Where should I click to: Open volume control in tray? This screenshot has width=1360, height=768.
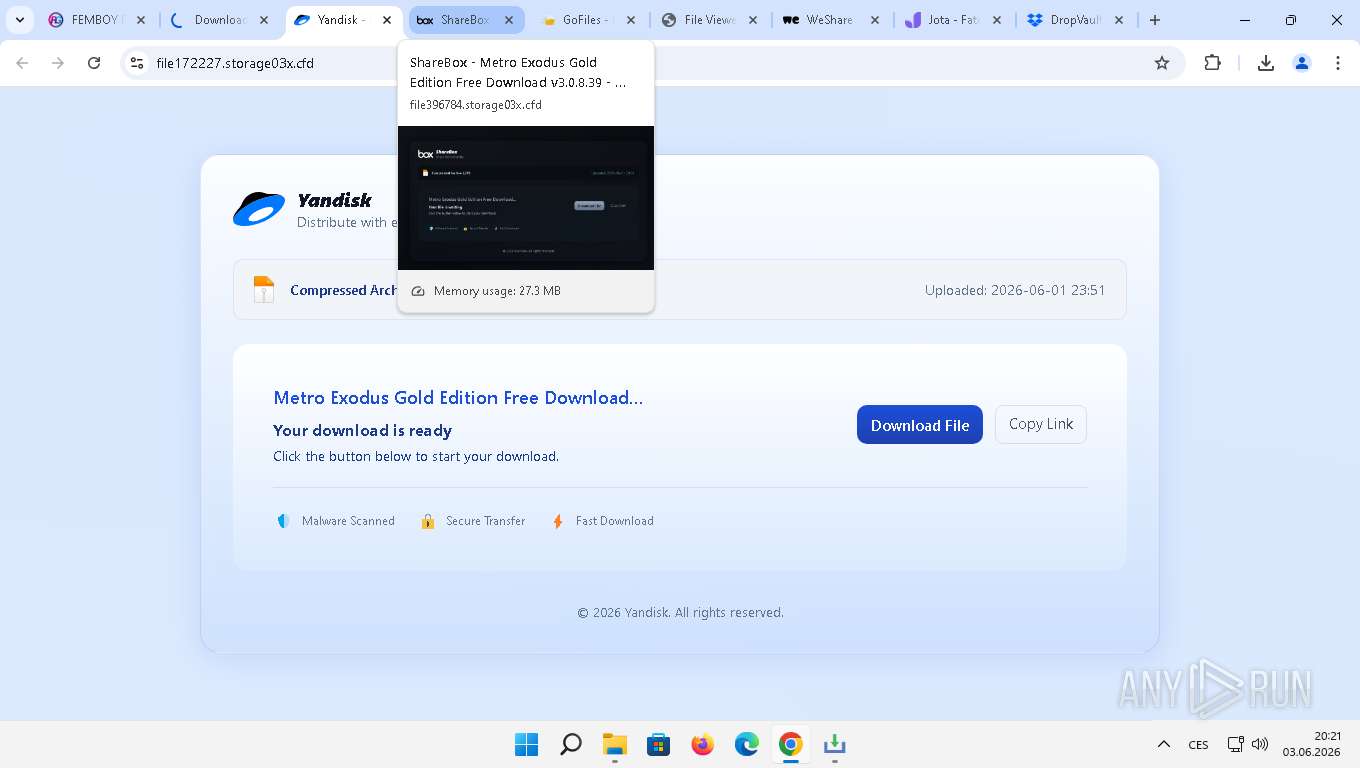coord(1260,744)
